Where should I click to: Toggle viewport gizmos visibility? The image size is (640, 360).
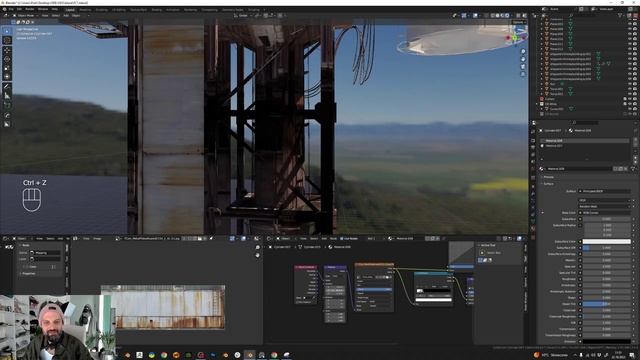464,16
